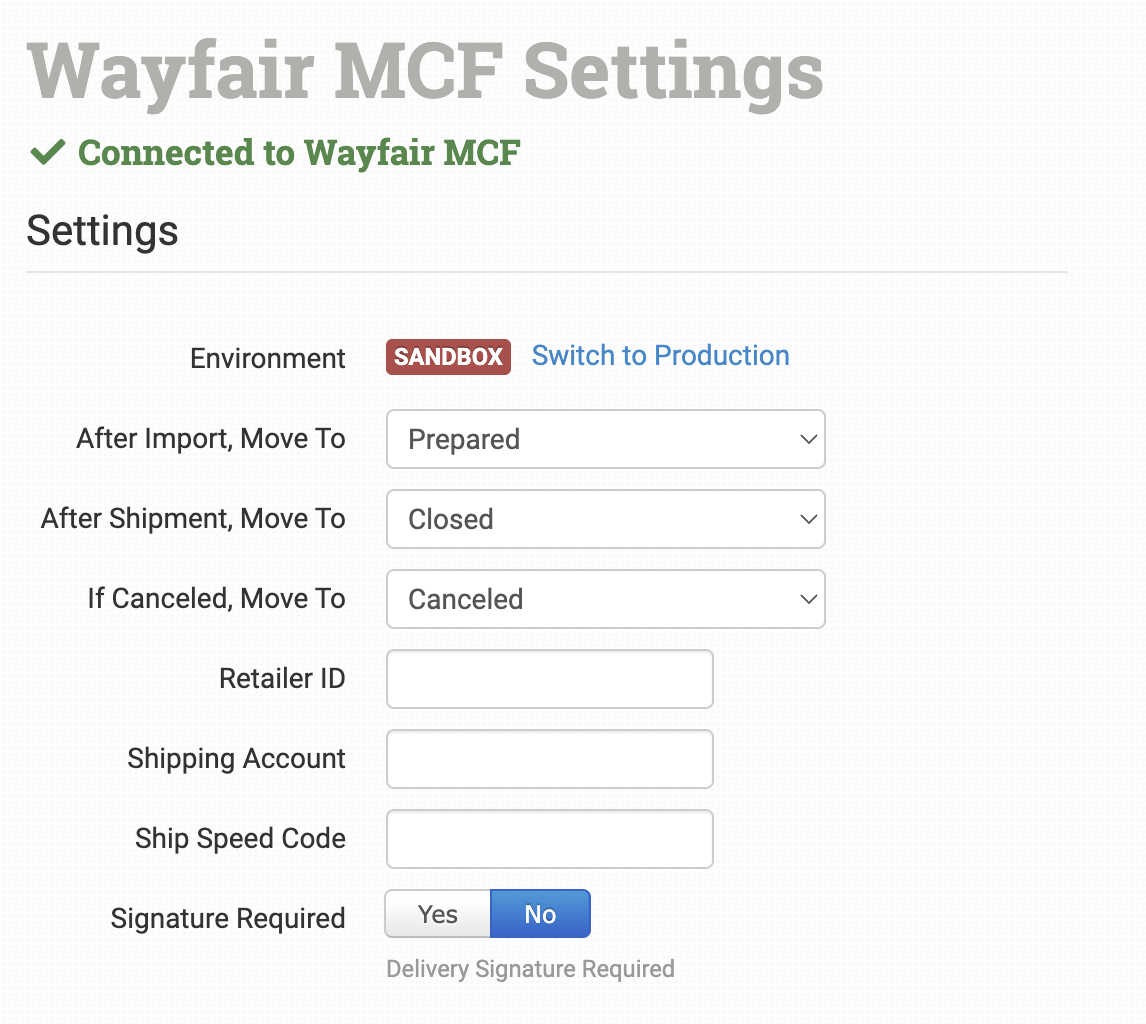Click the green connected checkmark icon

47,153
